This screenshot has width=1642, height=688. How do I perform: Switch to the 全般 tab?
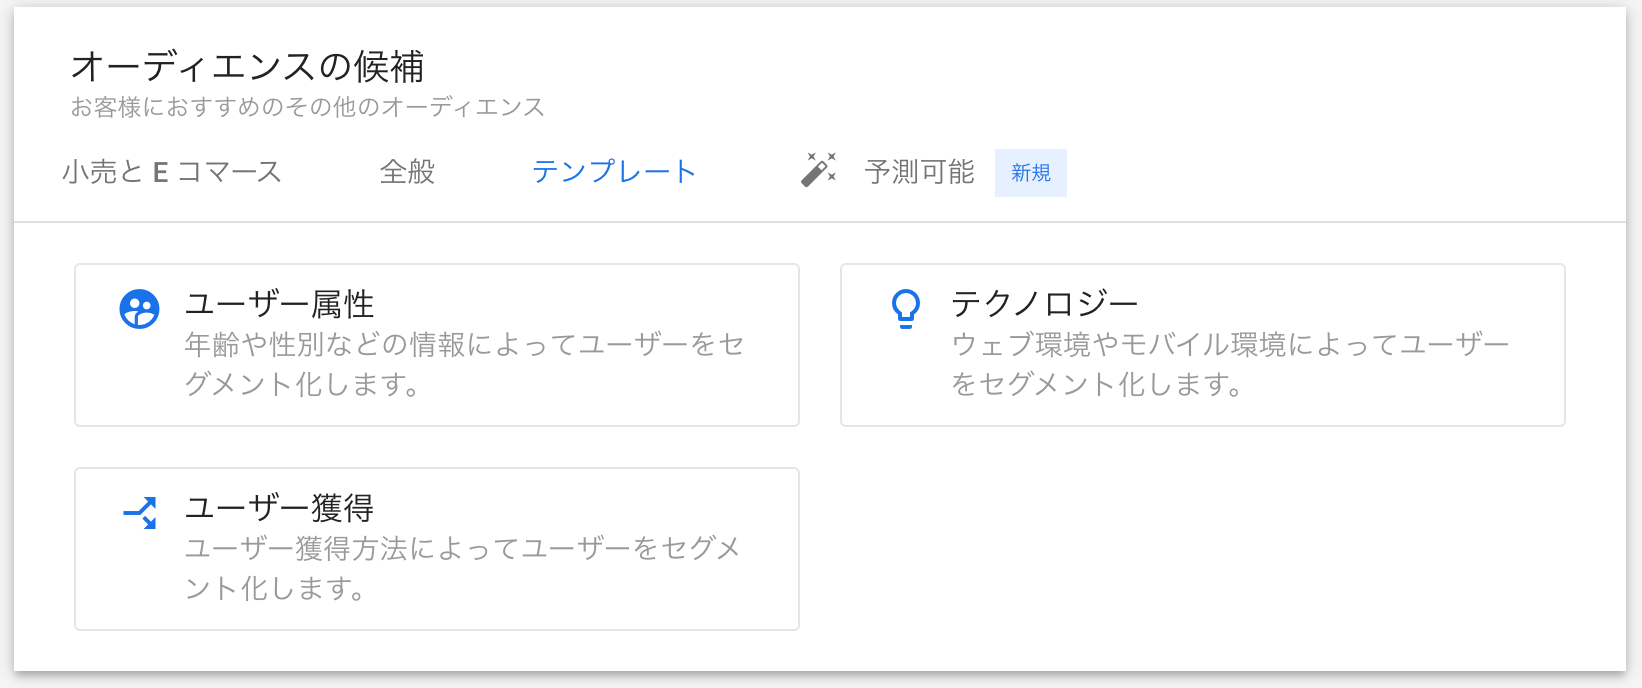click(x=407, y=172)
